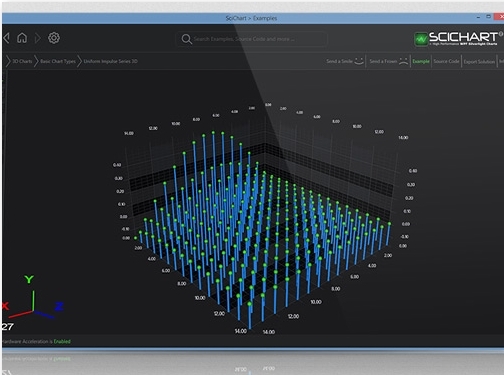Click the Export Solution button
Screen dimensions: 504x375
point(479,61)
